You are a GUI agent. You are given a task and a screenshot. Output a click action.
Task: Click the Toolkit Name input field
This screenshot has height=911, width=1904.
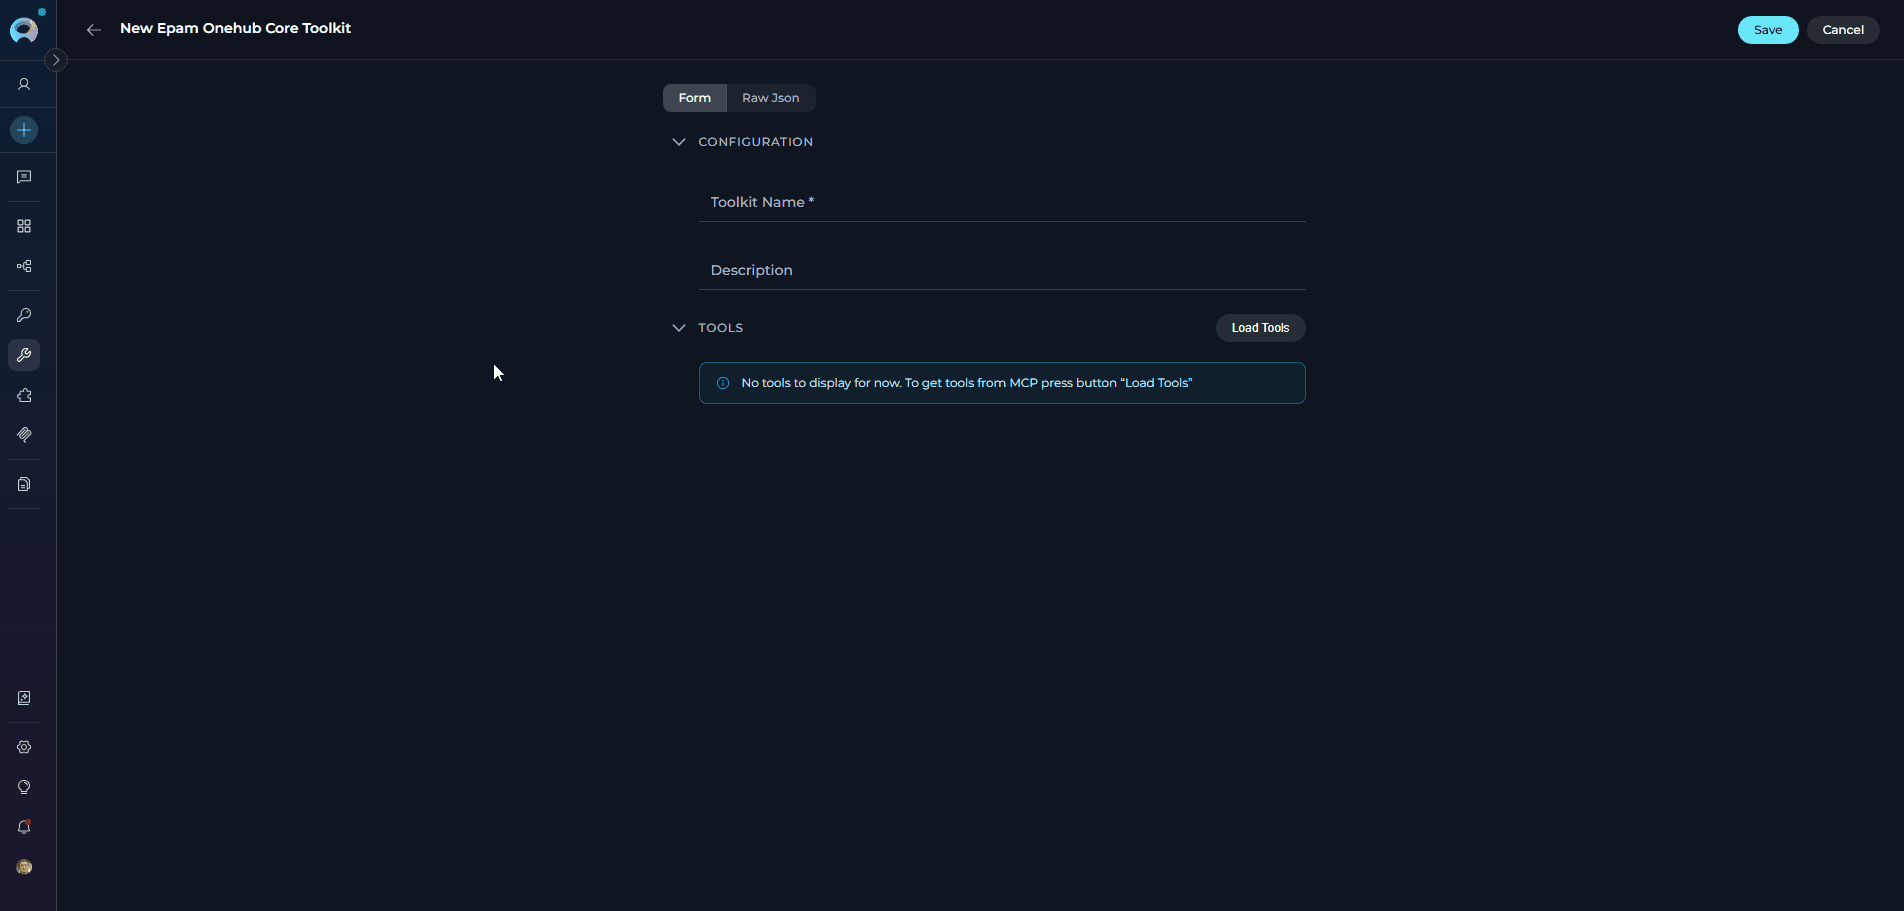point(1002,202)
